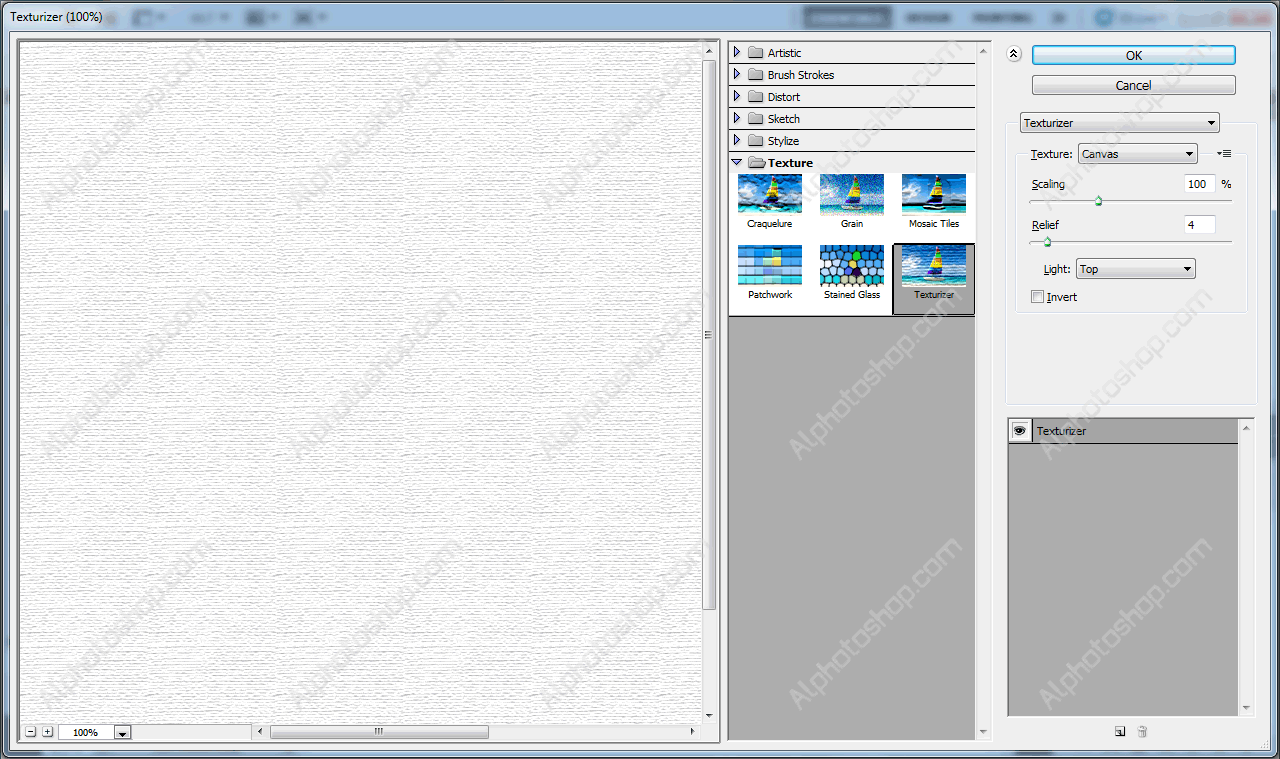Select the Texturizer row in effect layers list
The height and width of the screenshot is (759, 1280).
(1123, 431)
